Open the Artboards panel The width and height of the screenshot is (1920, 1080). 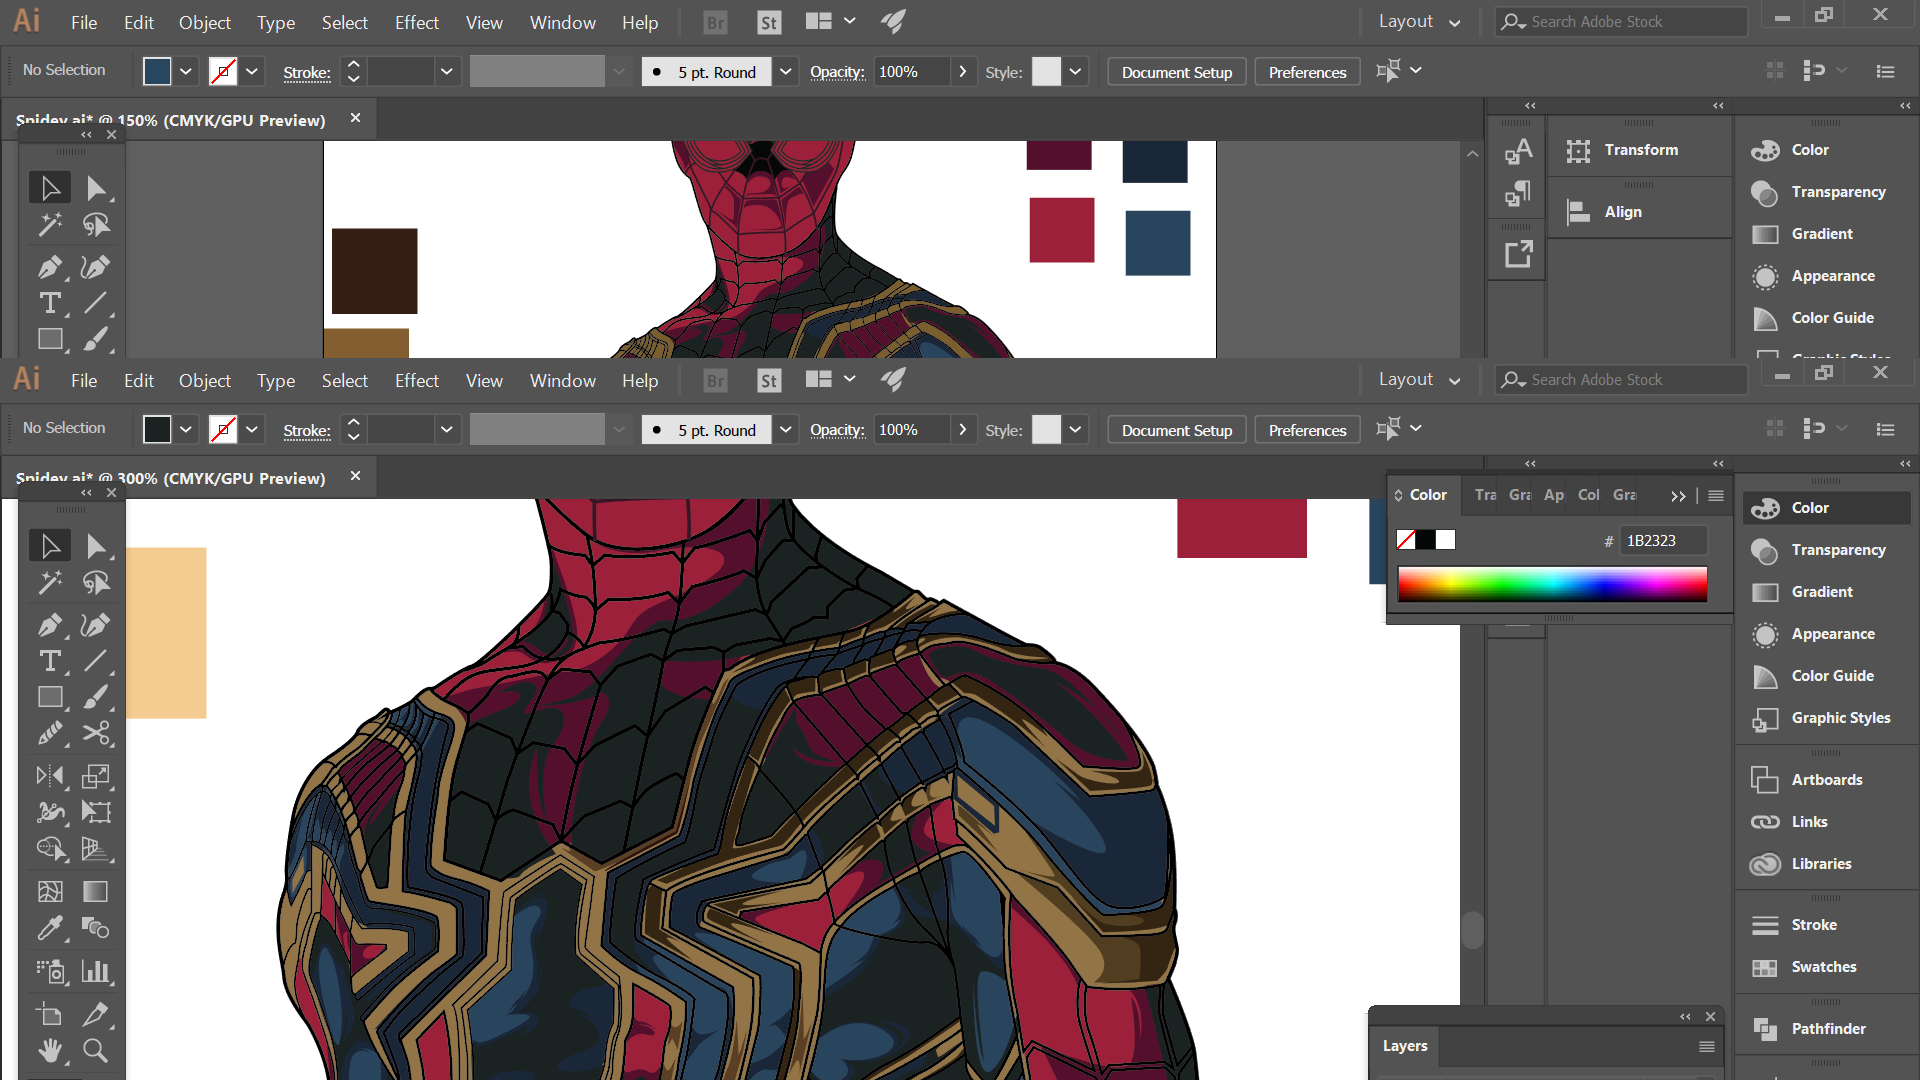1827,780
